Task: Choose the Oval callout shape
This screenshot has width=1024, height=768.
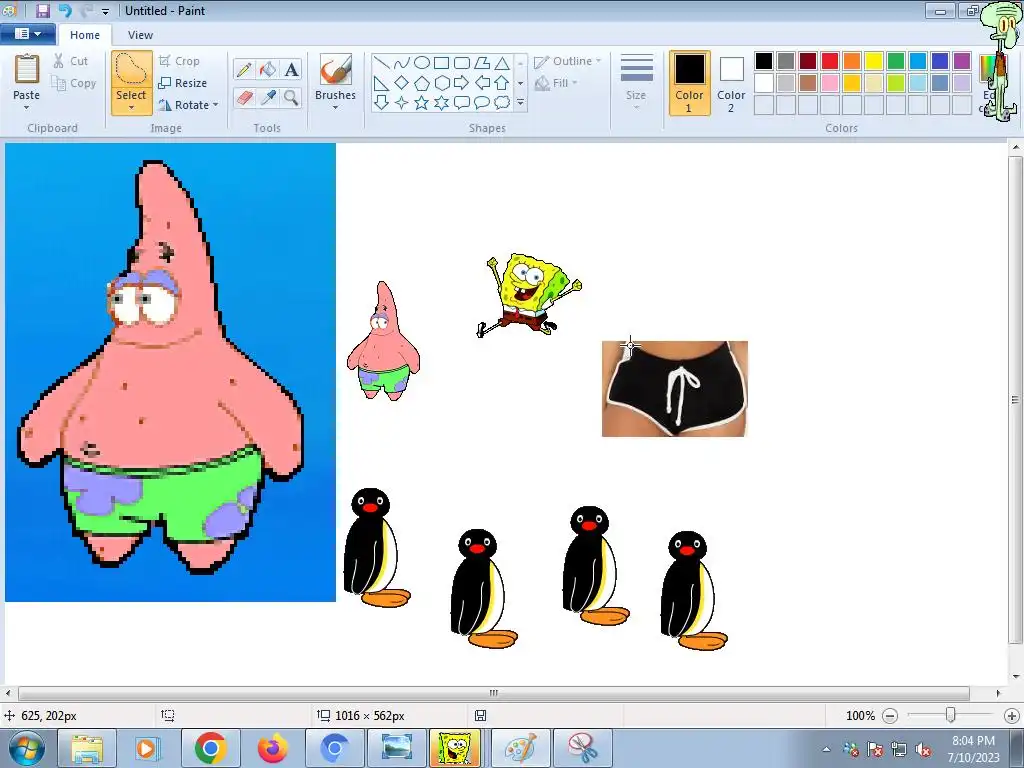Action: click(x=482, y=103)
